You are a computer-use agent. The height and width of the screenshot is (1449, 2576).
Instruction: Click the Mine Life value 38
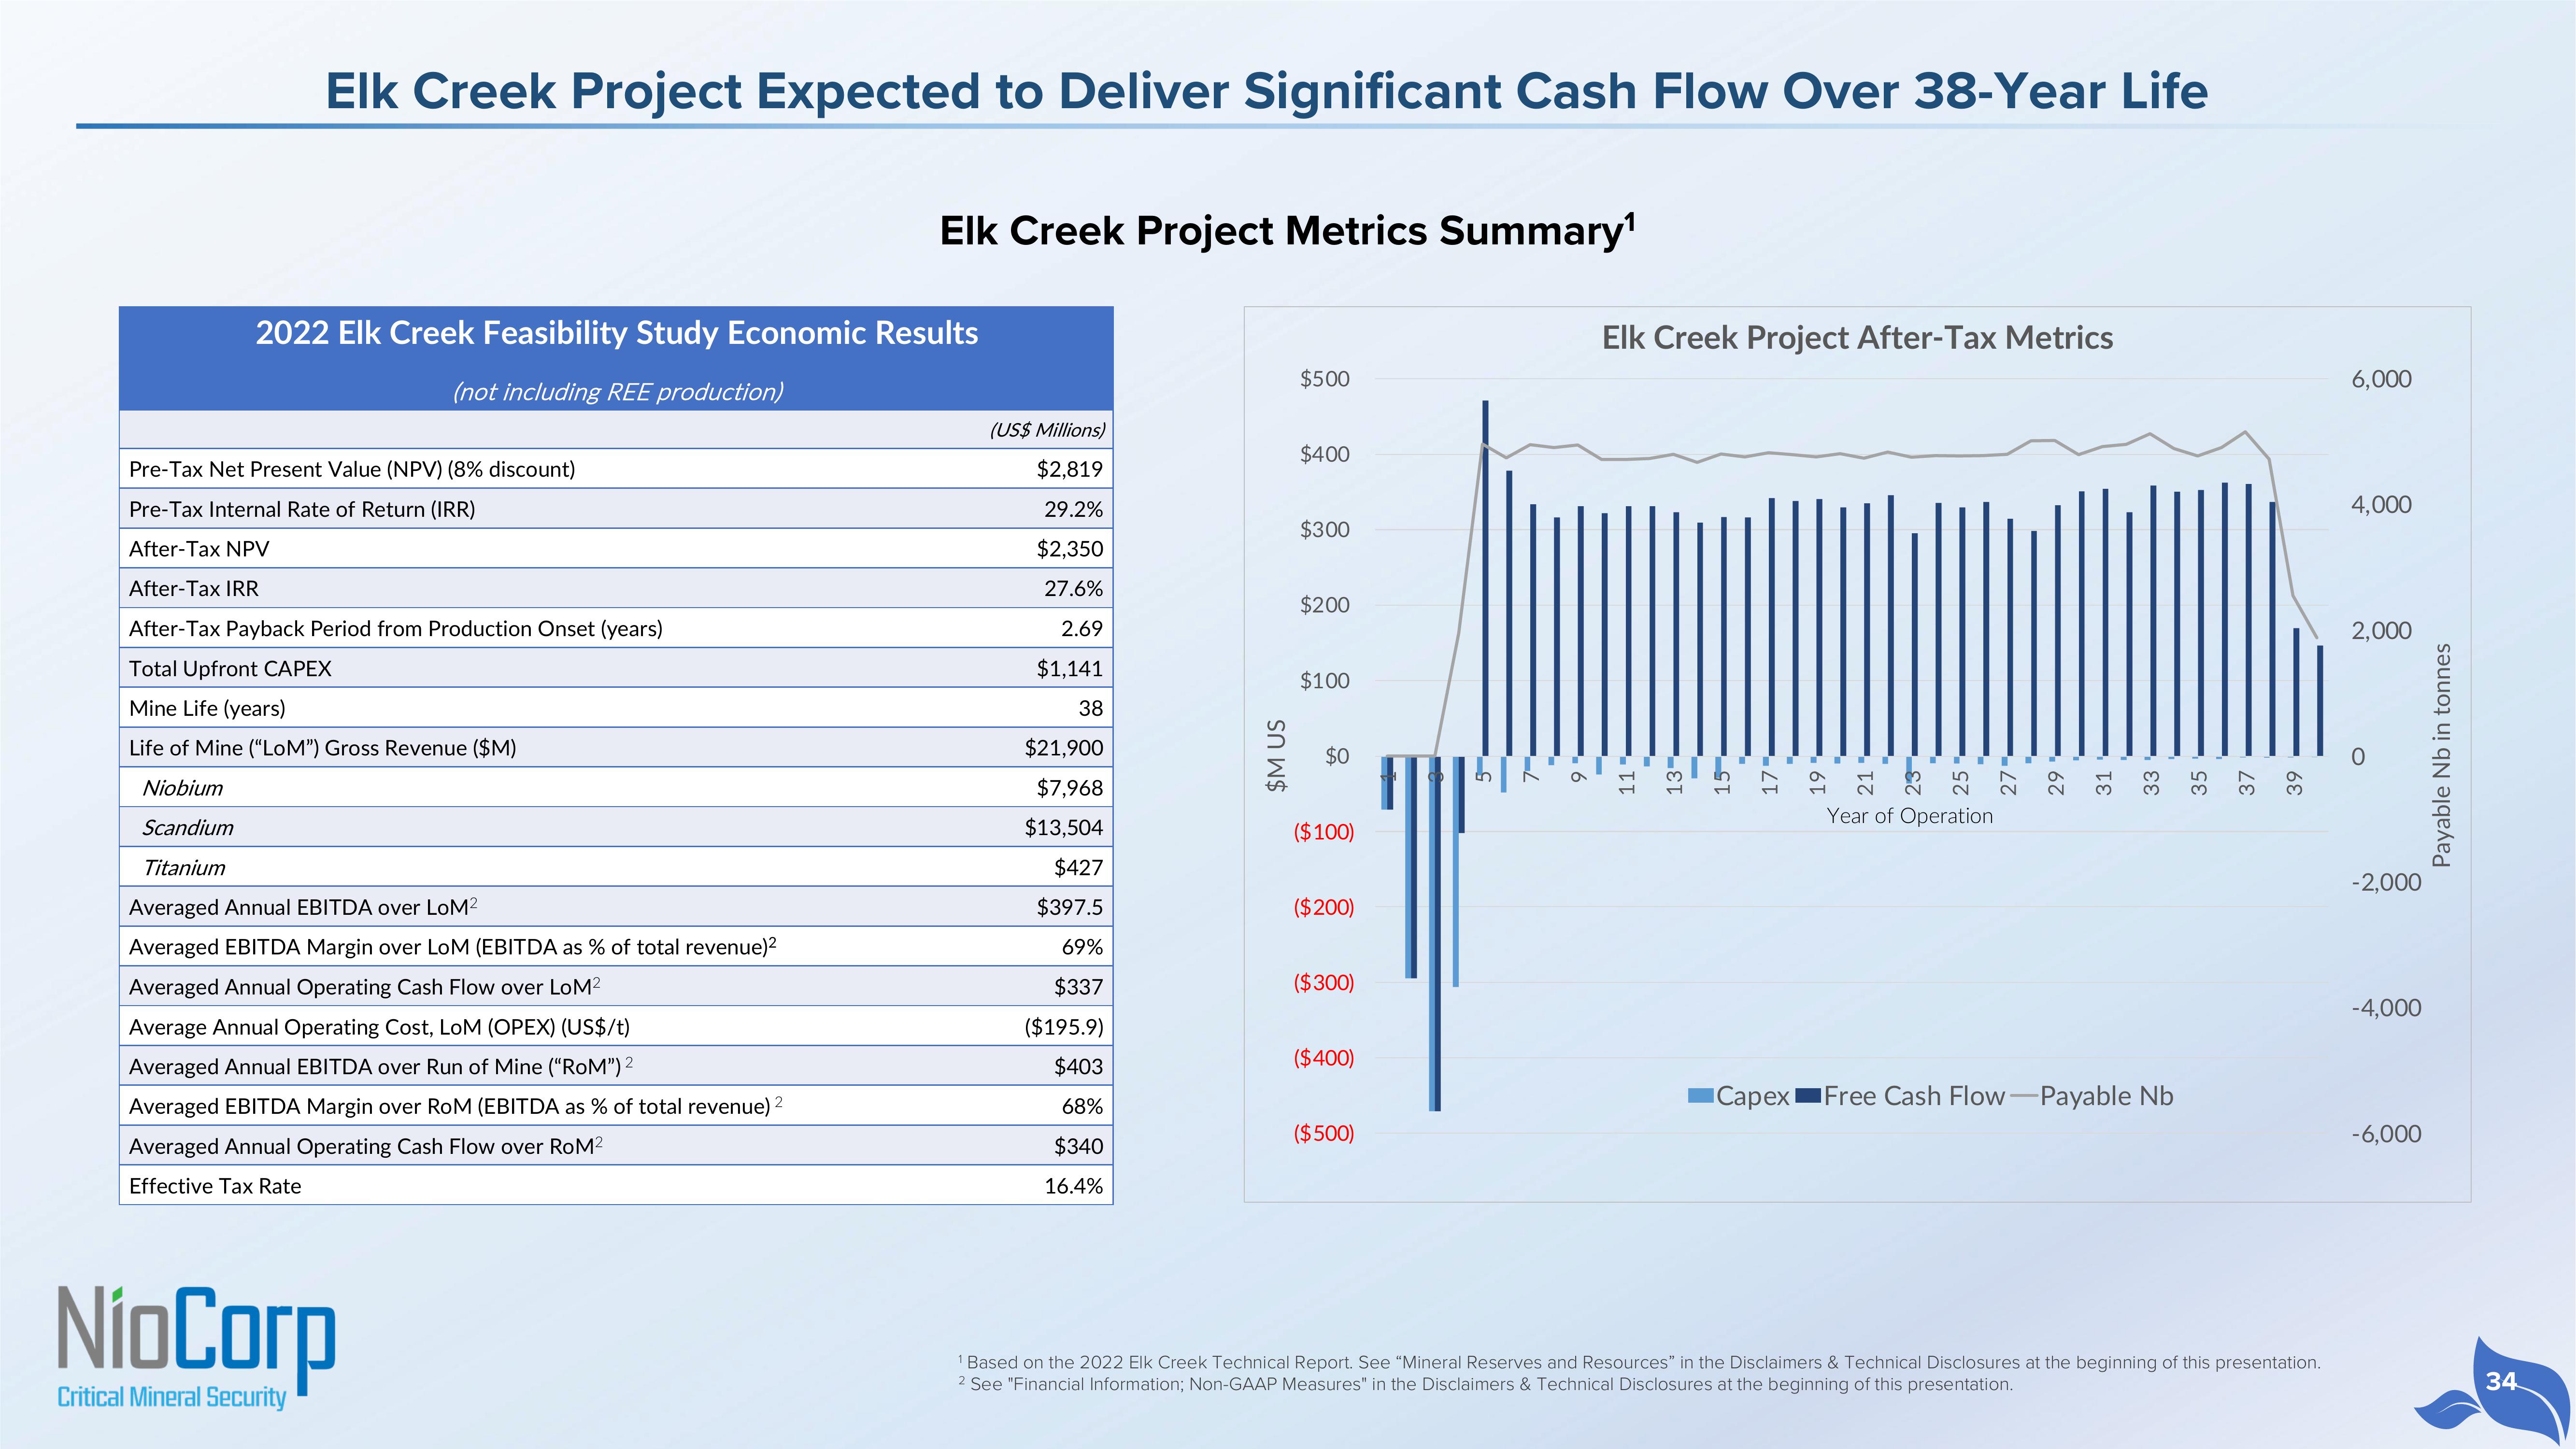(x=1090, y=709)
